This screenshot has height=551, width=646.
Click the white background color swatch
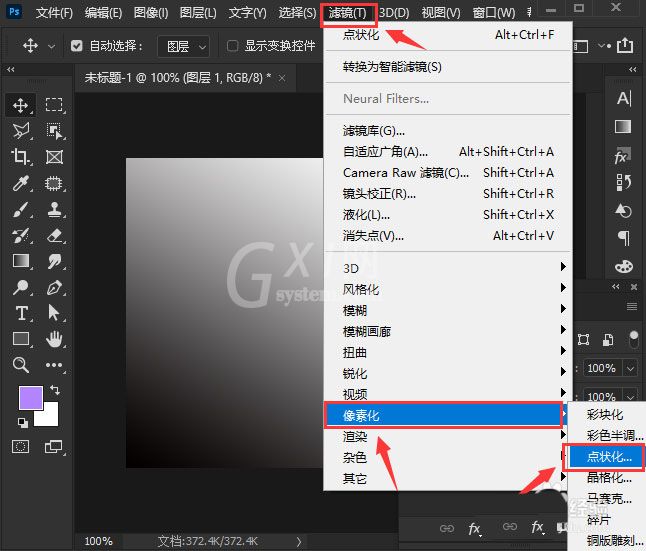click(x=50, y=417)
